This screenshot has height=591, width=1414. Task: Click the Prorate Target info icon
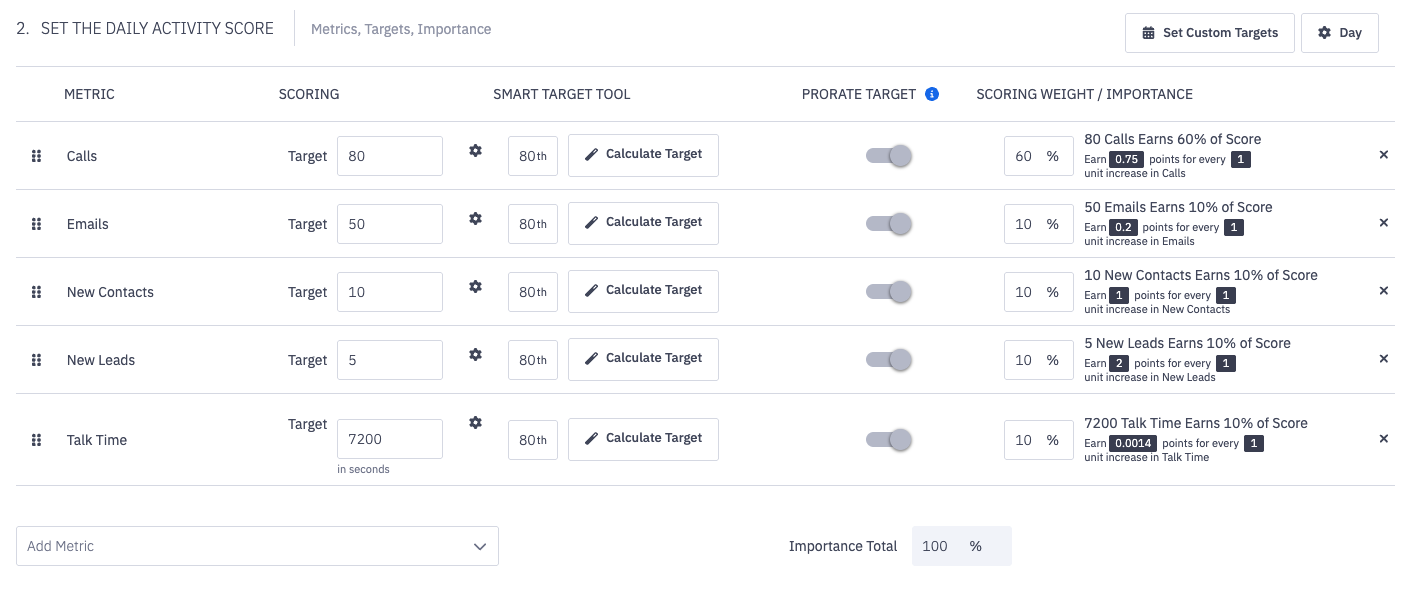click(x=932, y=94)
